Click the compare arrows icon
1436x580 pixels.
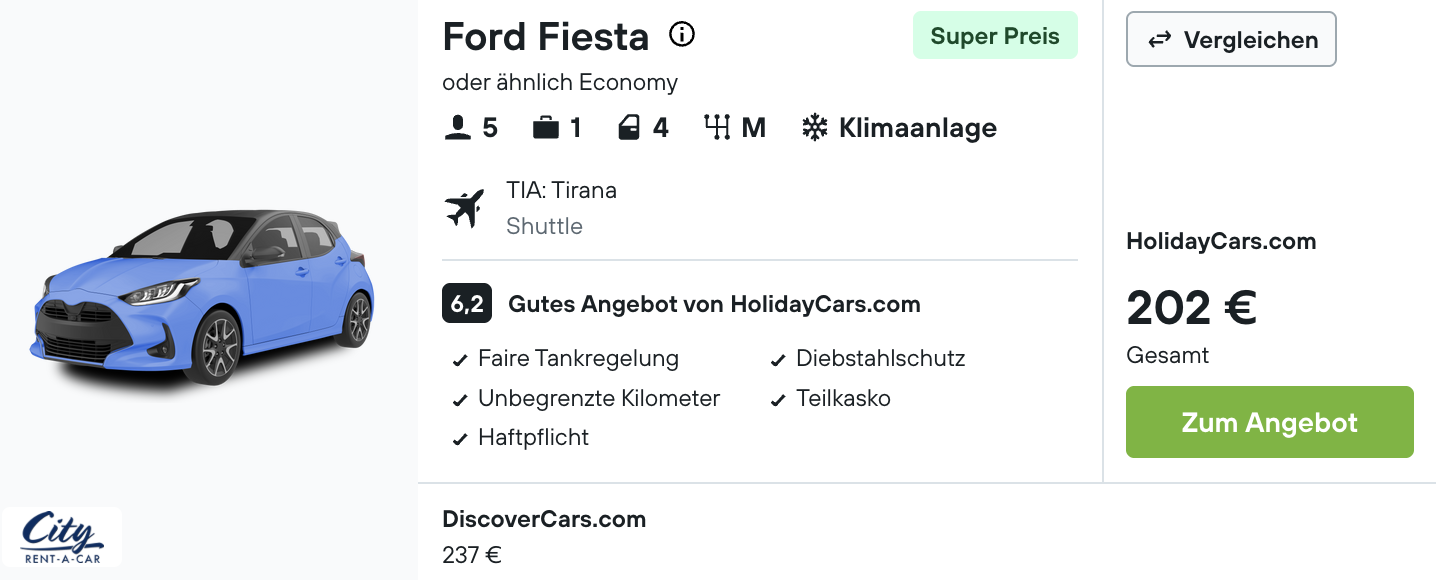tap(1160, 40)
